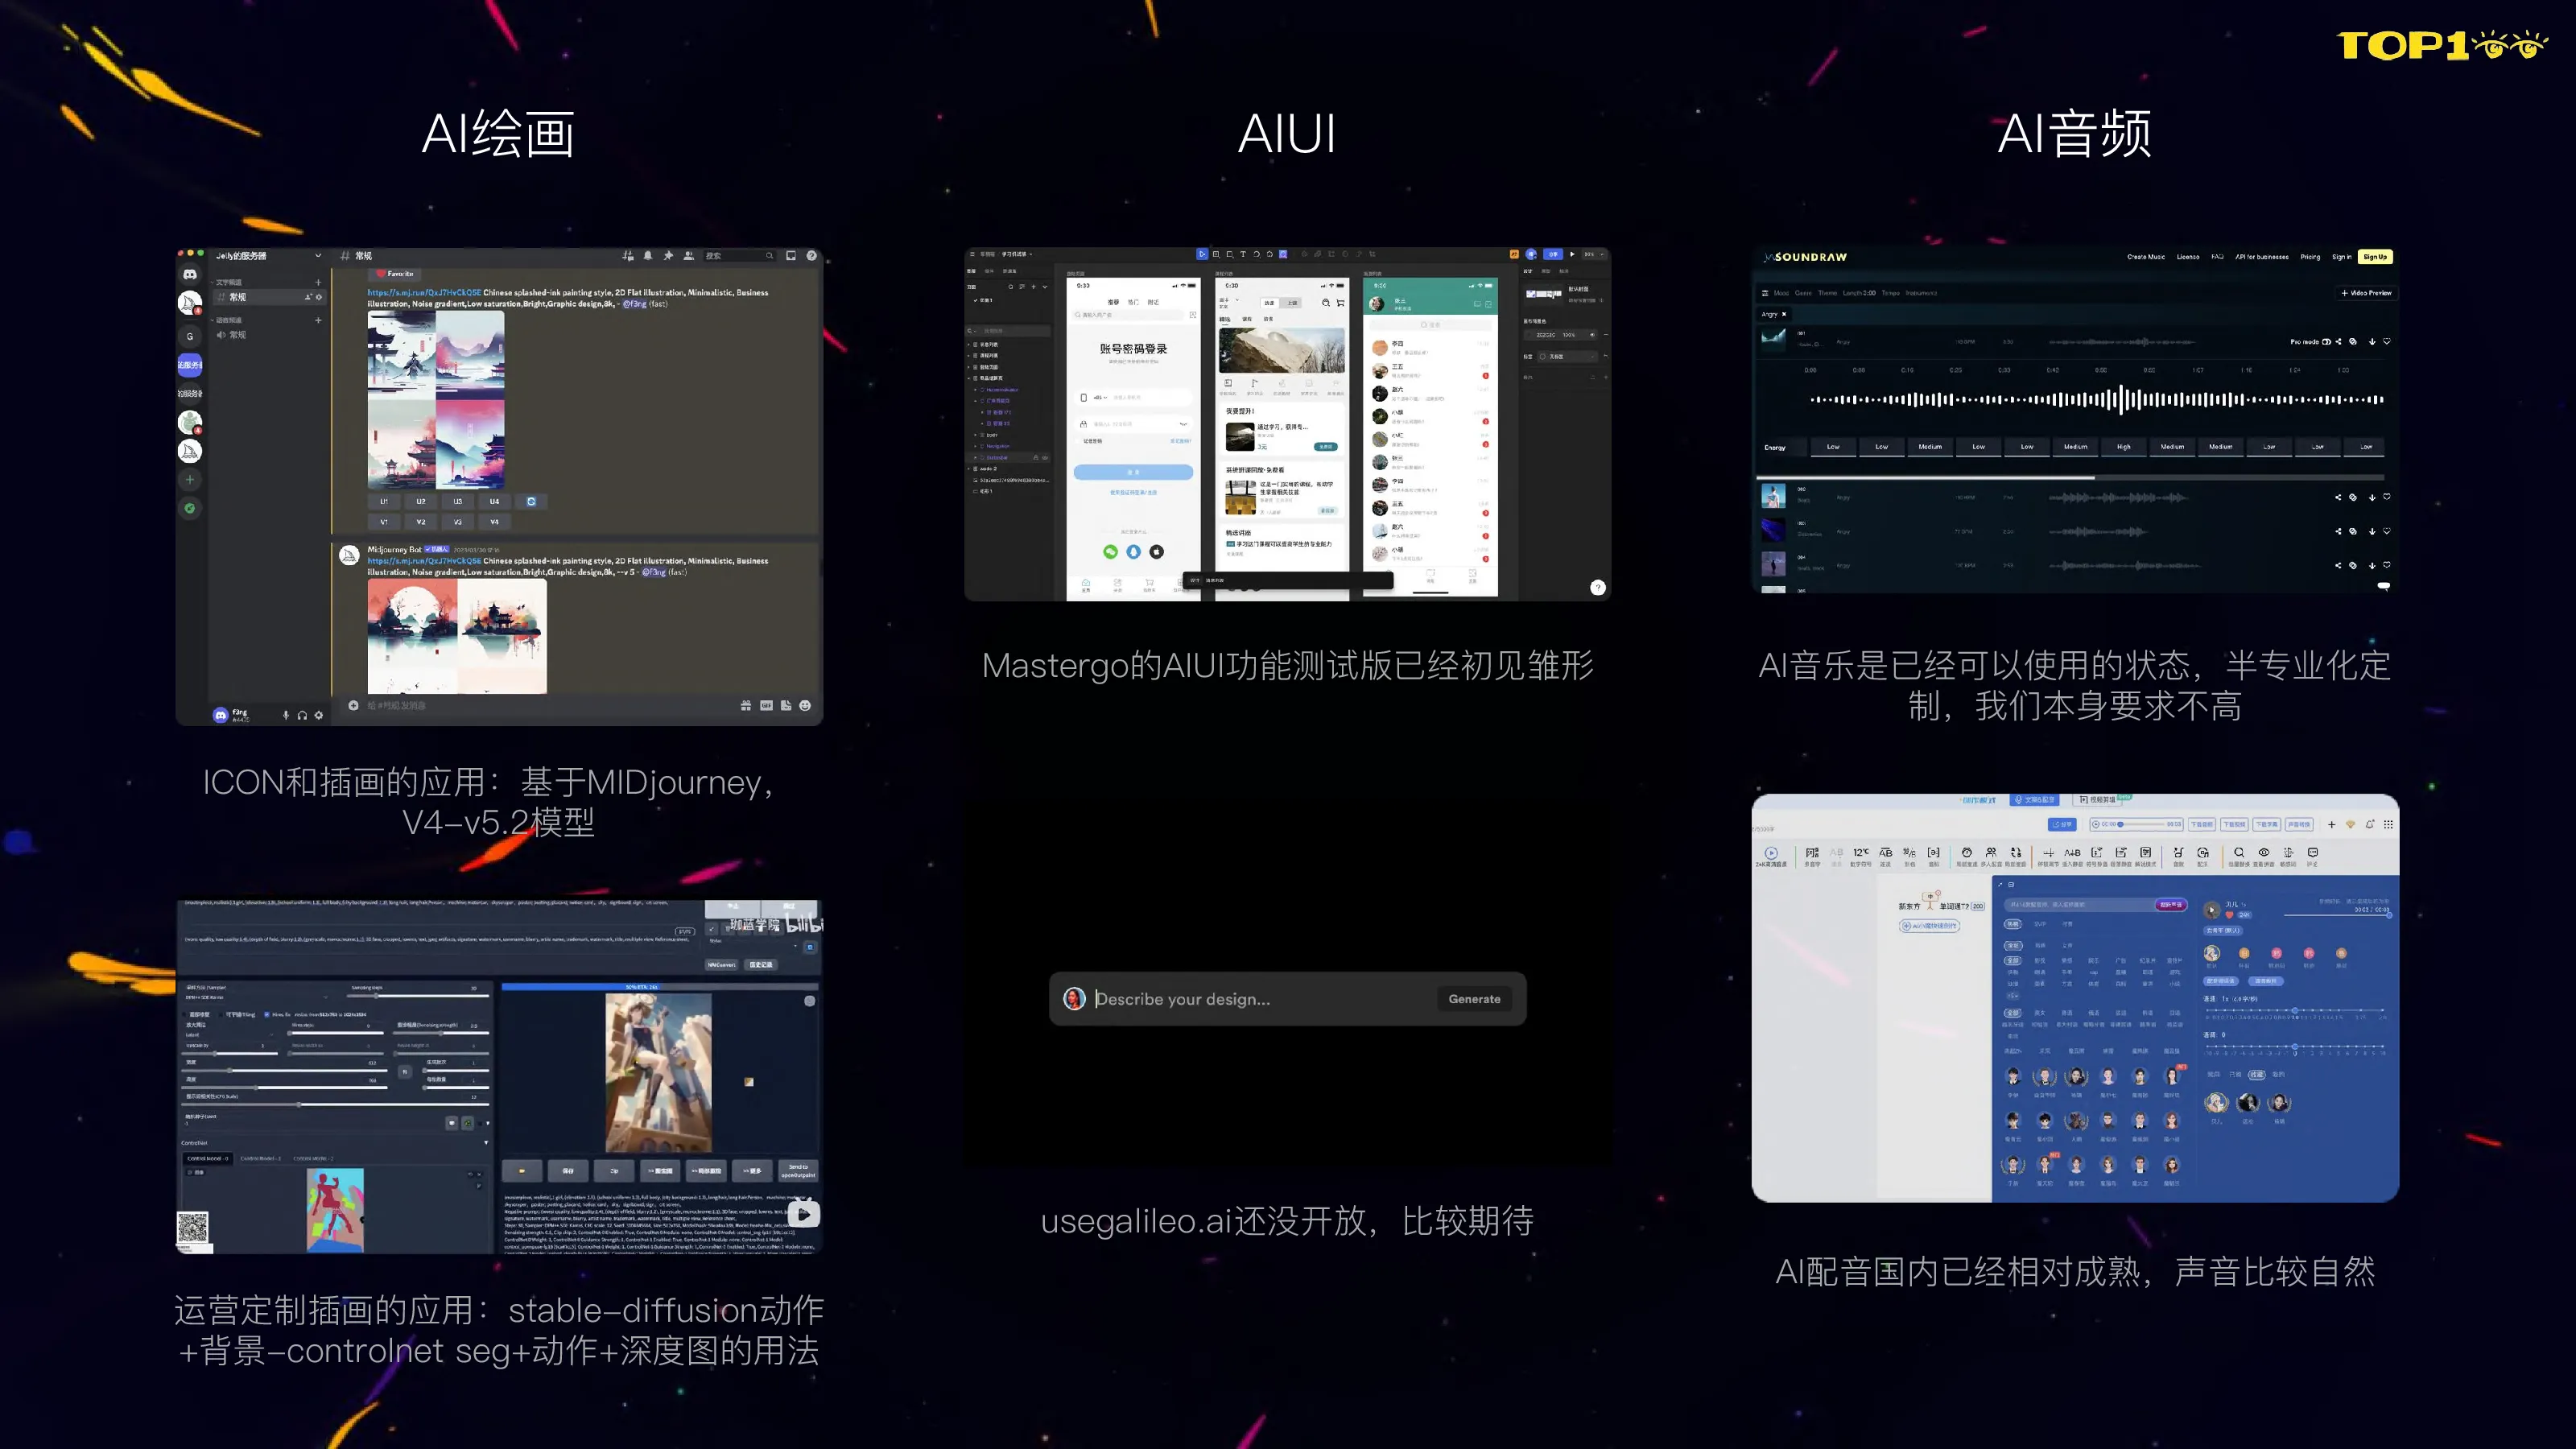Open the Create Music nav item

pyautogui.click(x=2146, y=257)
